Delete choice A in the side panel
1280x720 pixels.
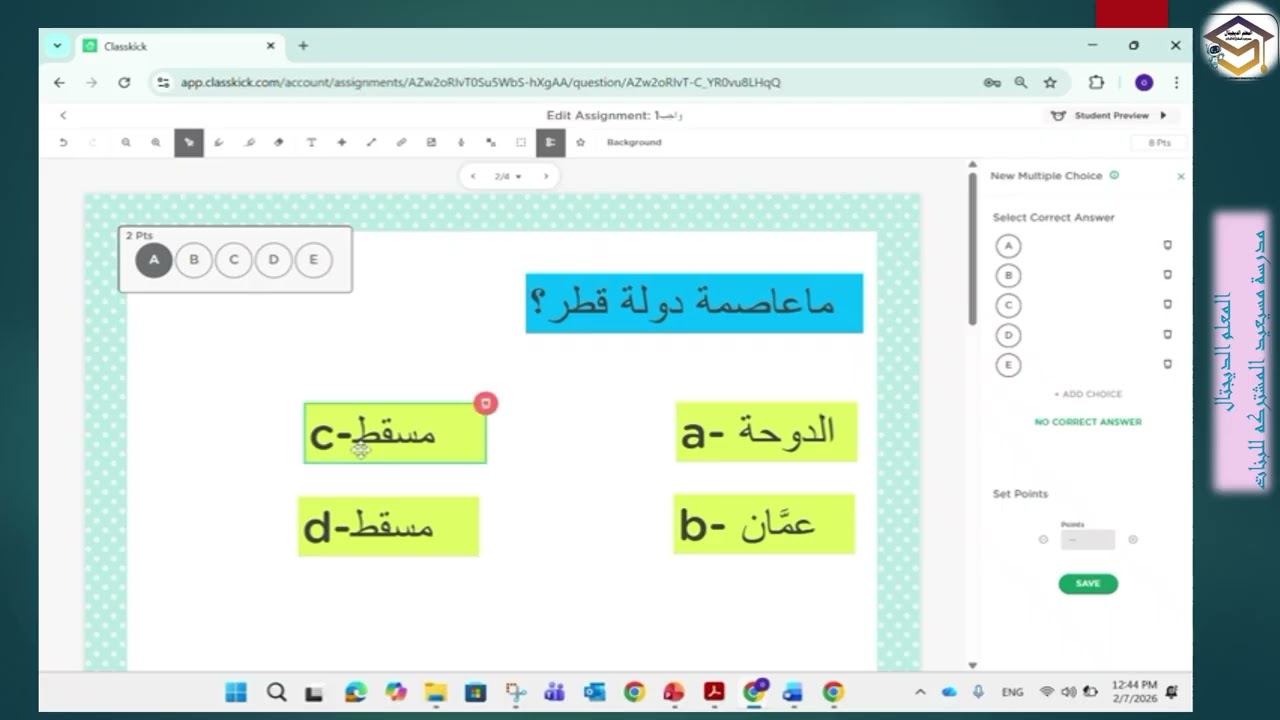coord(1167,245)
